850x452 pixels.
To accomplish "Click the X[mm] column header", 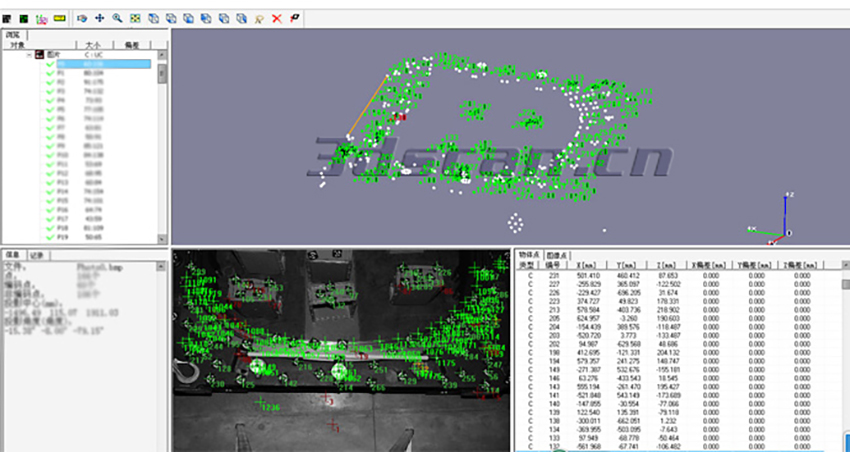I will pyautogui.click(x=586, y=265).
